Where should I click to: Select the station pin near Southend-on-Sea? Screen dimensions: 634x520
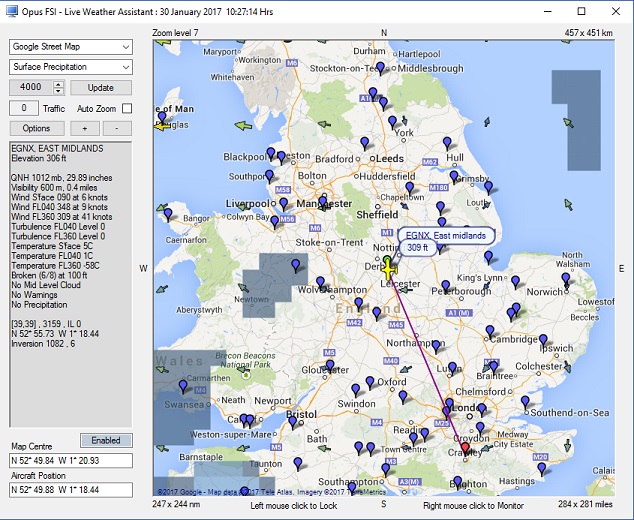pos(525,402)
